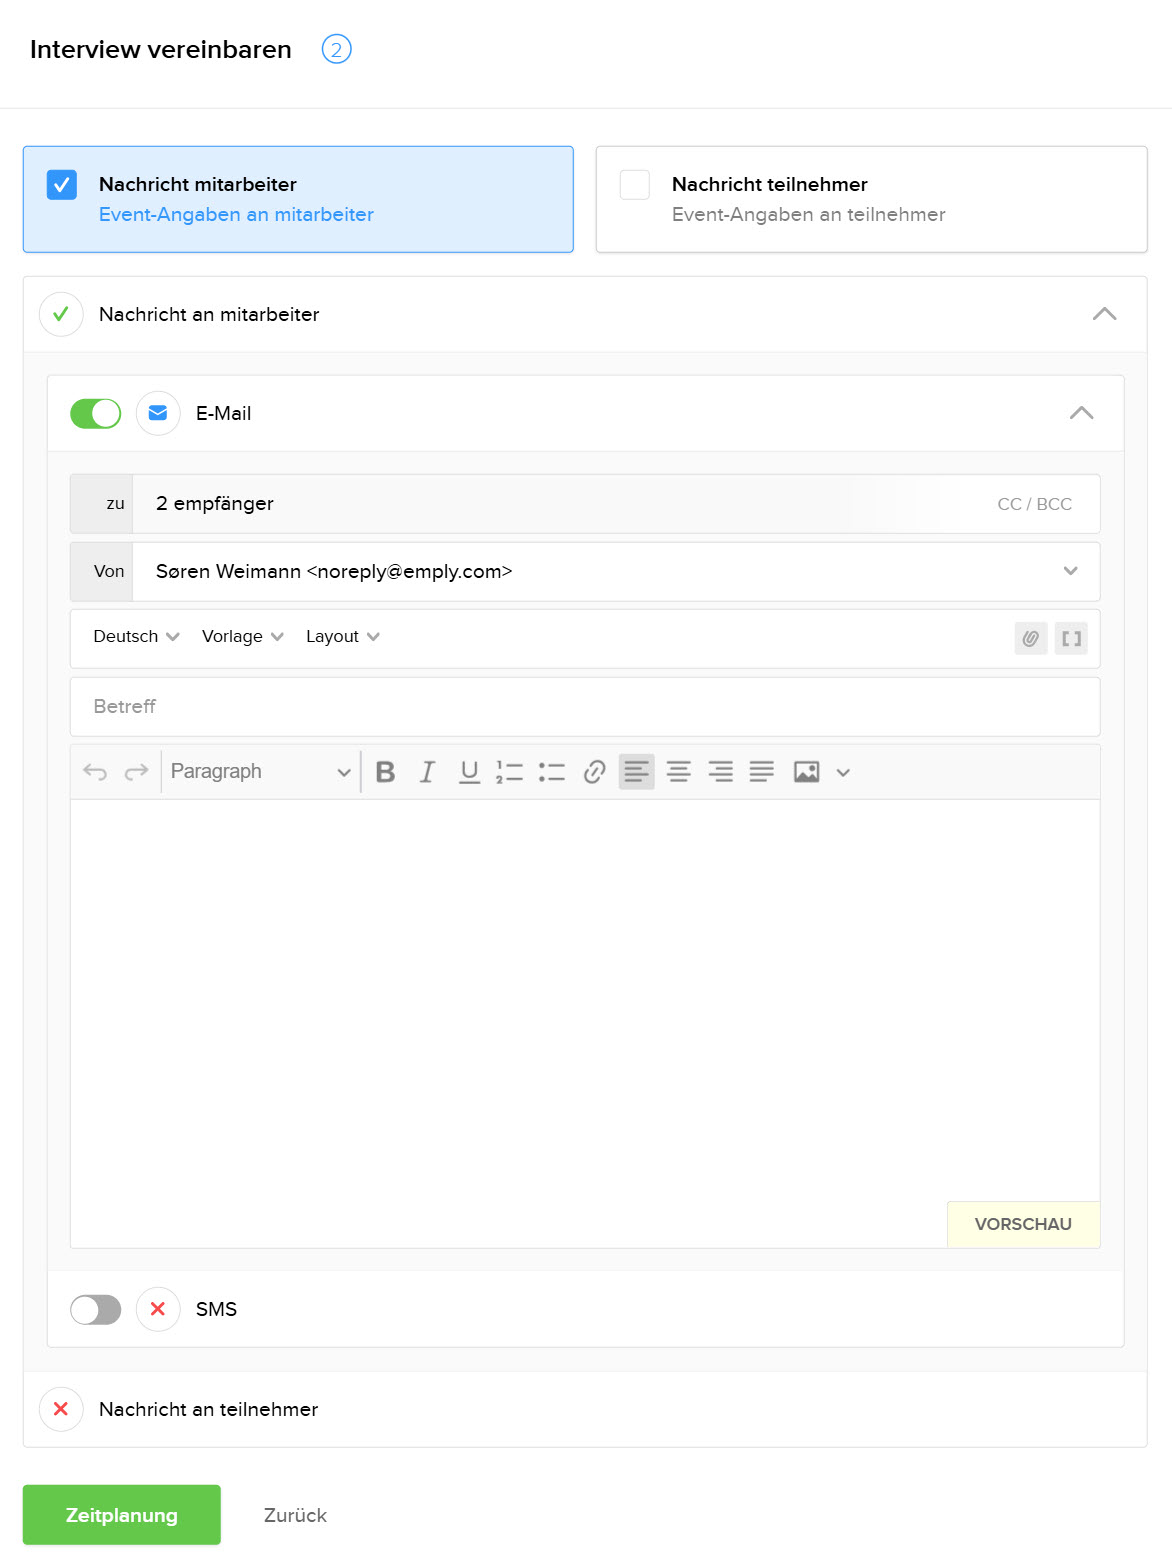Click the green Zeitplanung button
Screen dimensions: 1172x1565
coord(122,1515)
